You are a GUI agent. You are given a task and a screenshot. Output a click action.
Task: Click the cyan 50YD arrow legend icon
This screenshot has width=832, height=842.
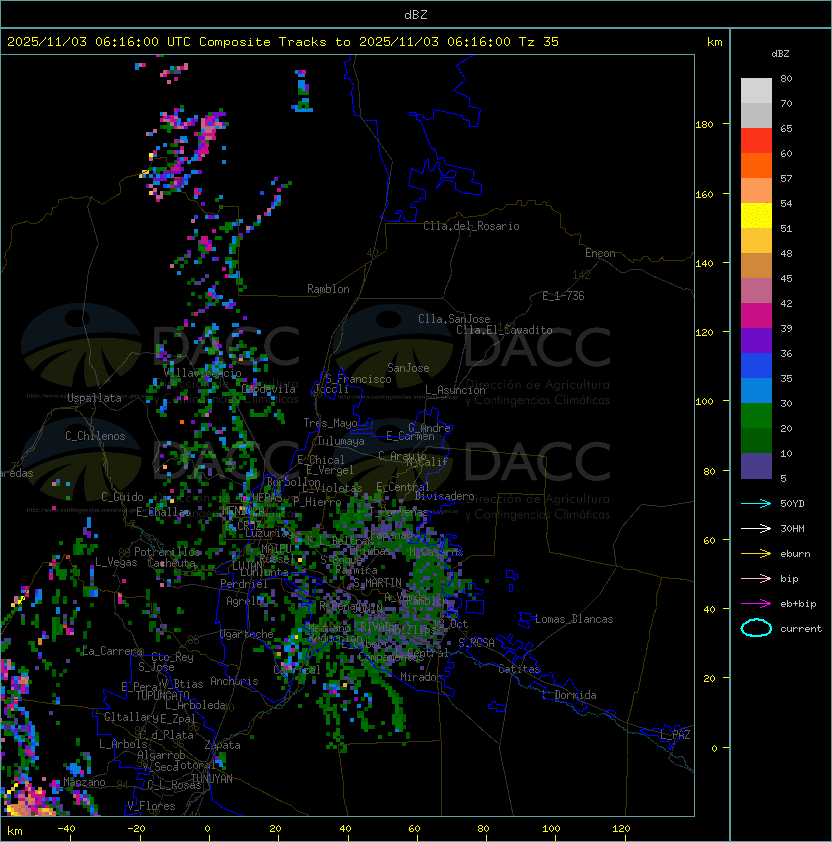click(756, 504)
